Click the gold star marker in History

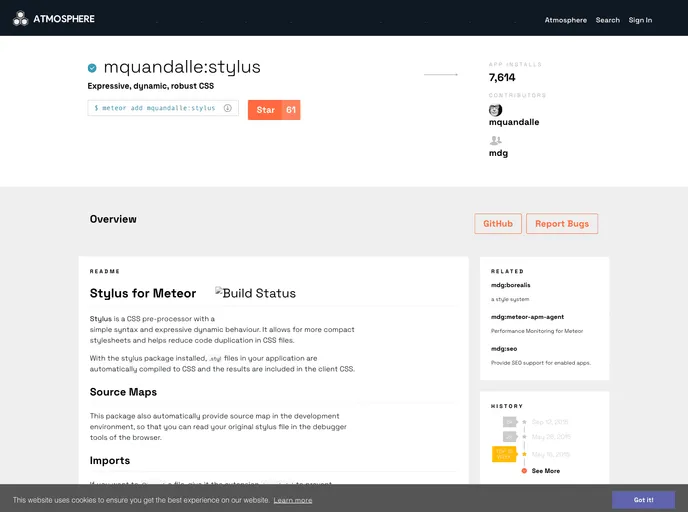(x=524, y=454)
